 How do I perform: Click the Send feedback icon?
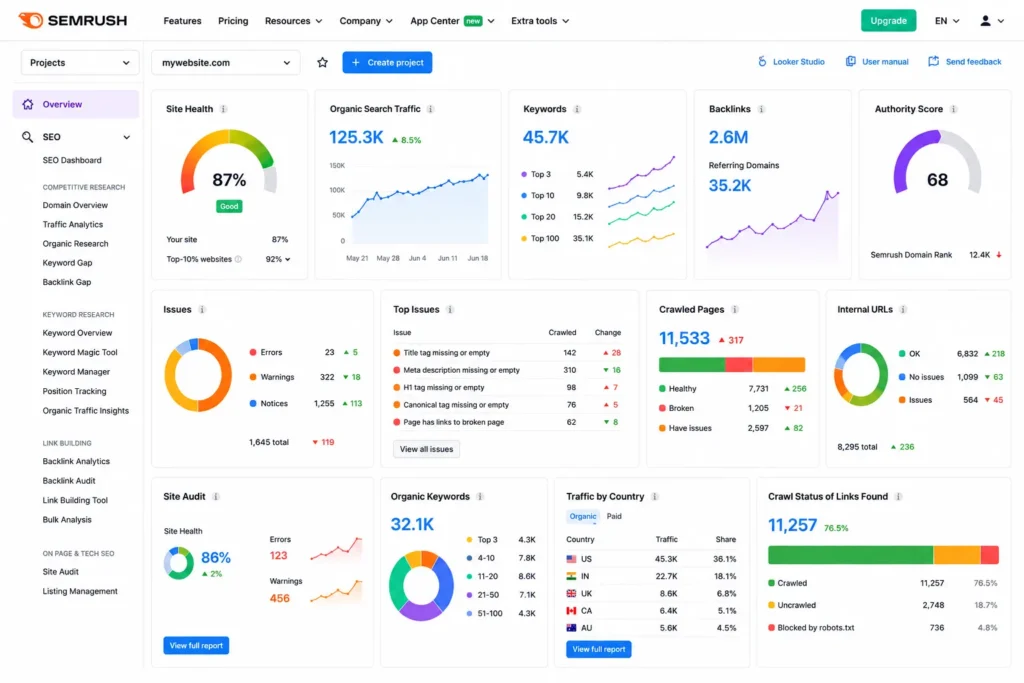pos(934,61)
